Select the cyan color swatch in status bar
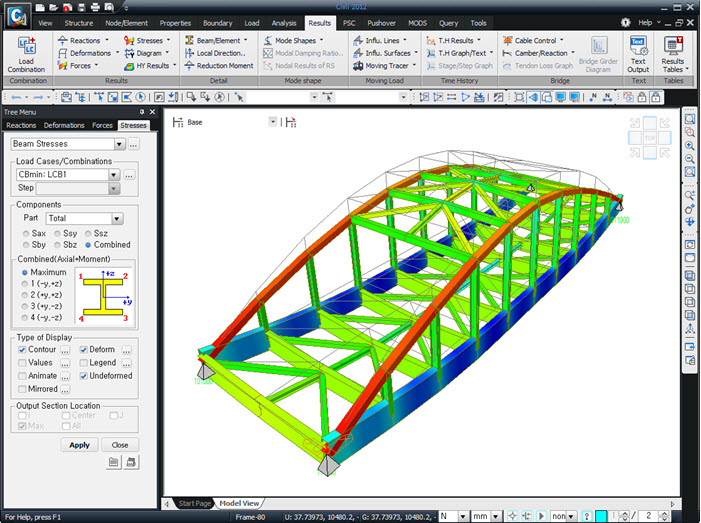Viewport: 701px width, 523px height. 601,516
